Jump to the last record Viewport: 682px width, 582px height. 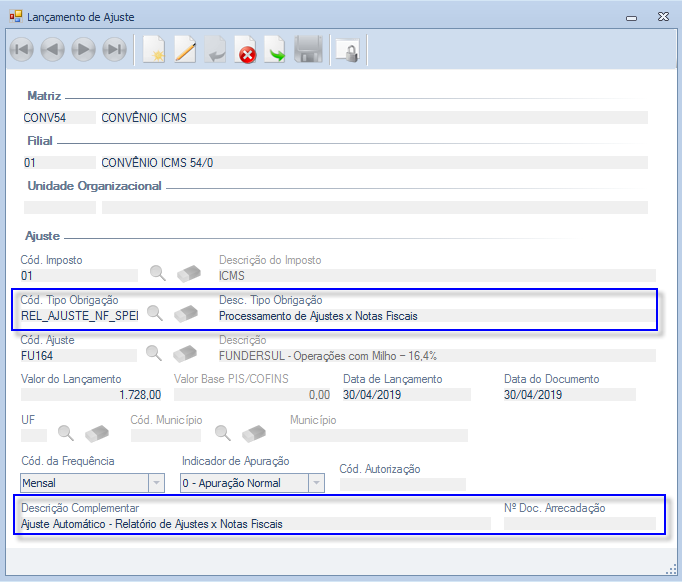pos(115,50)
